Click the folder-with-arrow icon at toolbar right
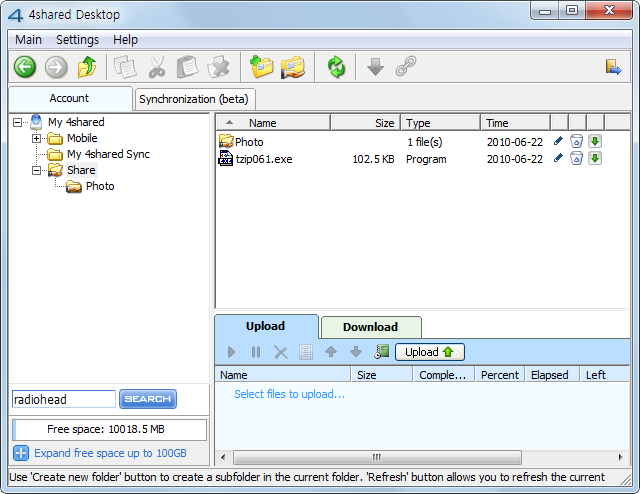Viewport: 640px width, 494px height. 613,67
